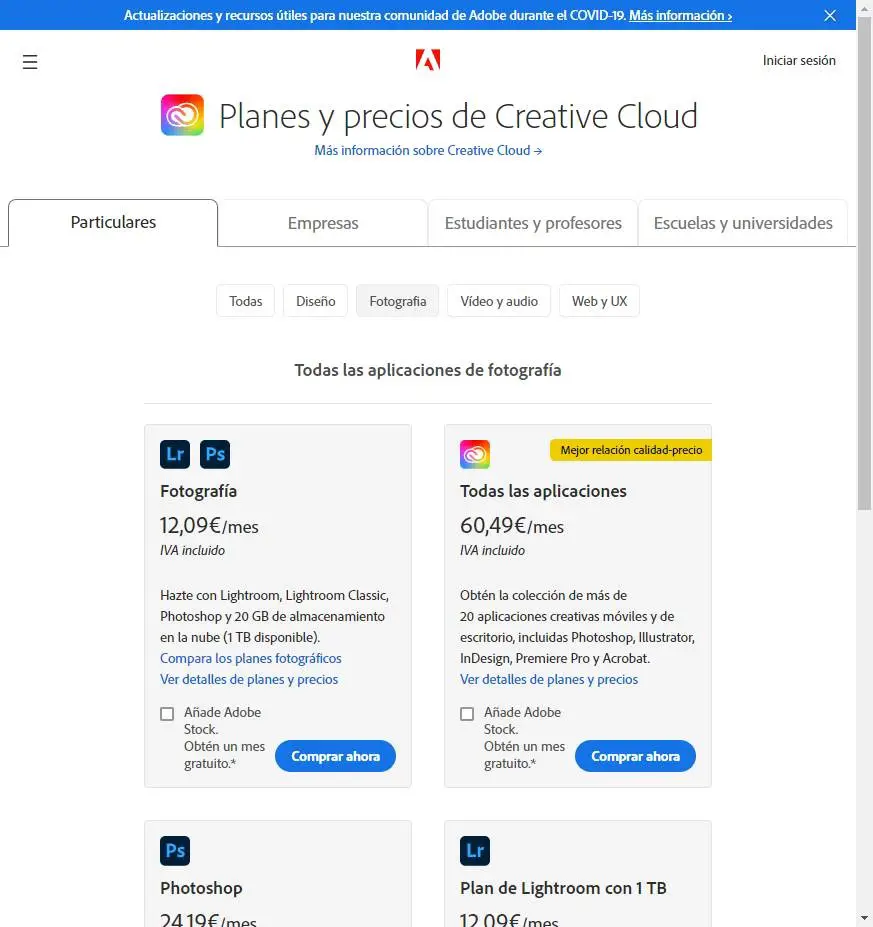The height and width of the screenshot is (927, 873).
Task: Open Ver detalles de planes in Todas las aplicaciones card
Action: coord(549,679)
